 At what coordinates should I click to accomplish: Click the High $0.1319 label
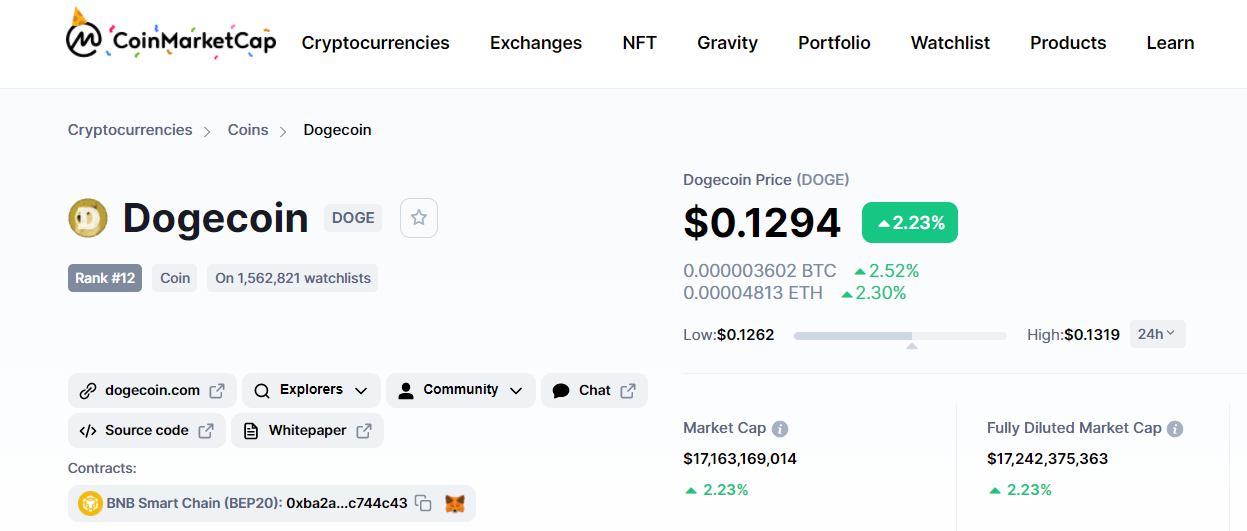[1074, 335]
